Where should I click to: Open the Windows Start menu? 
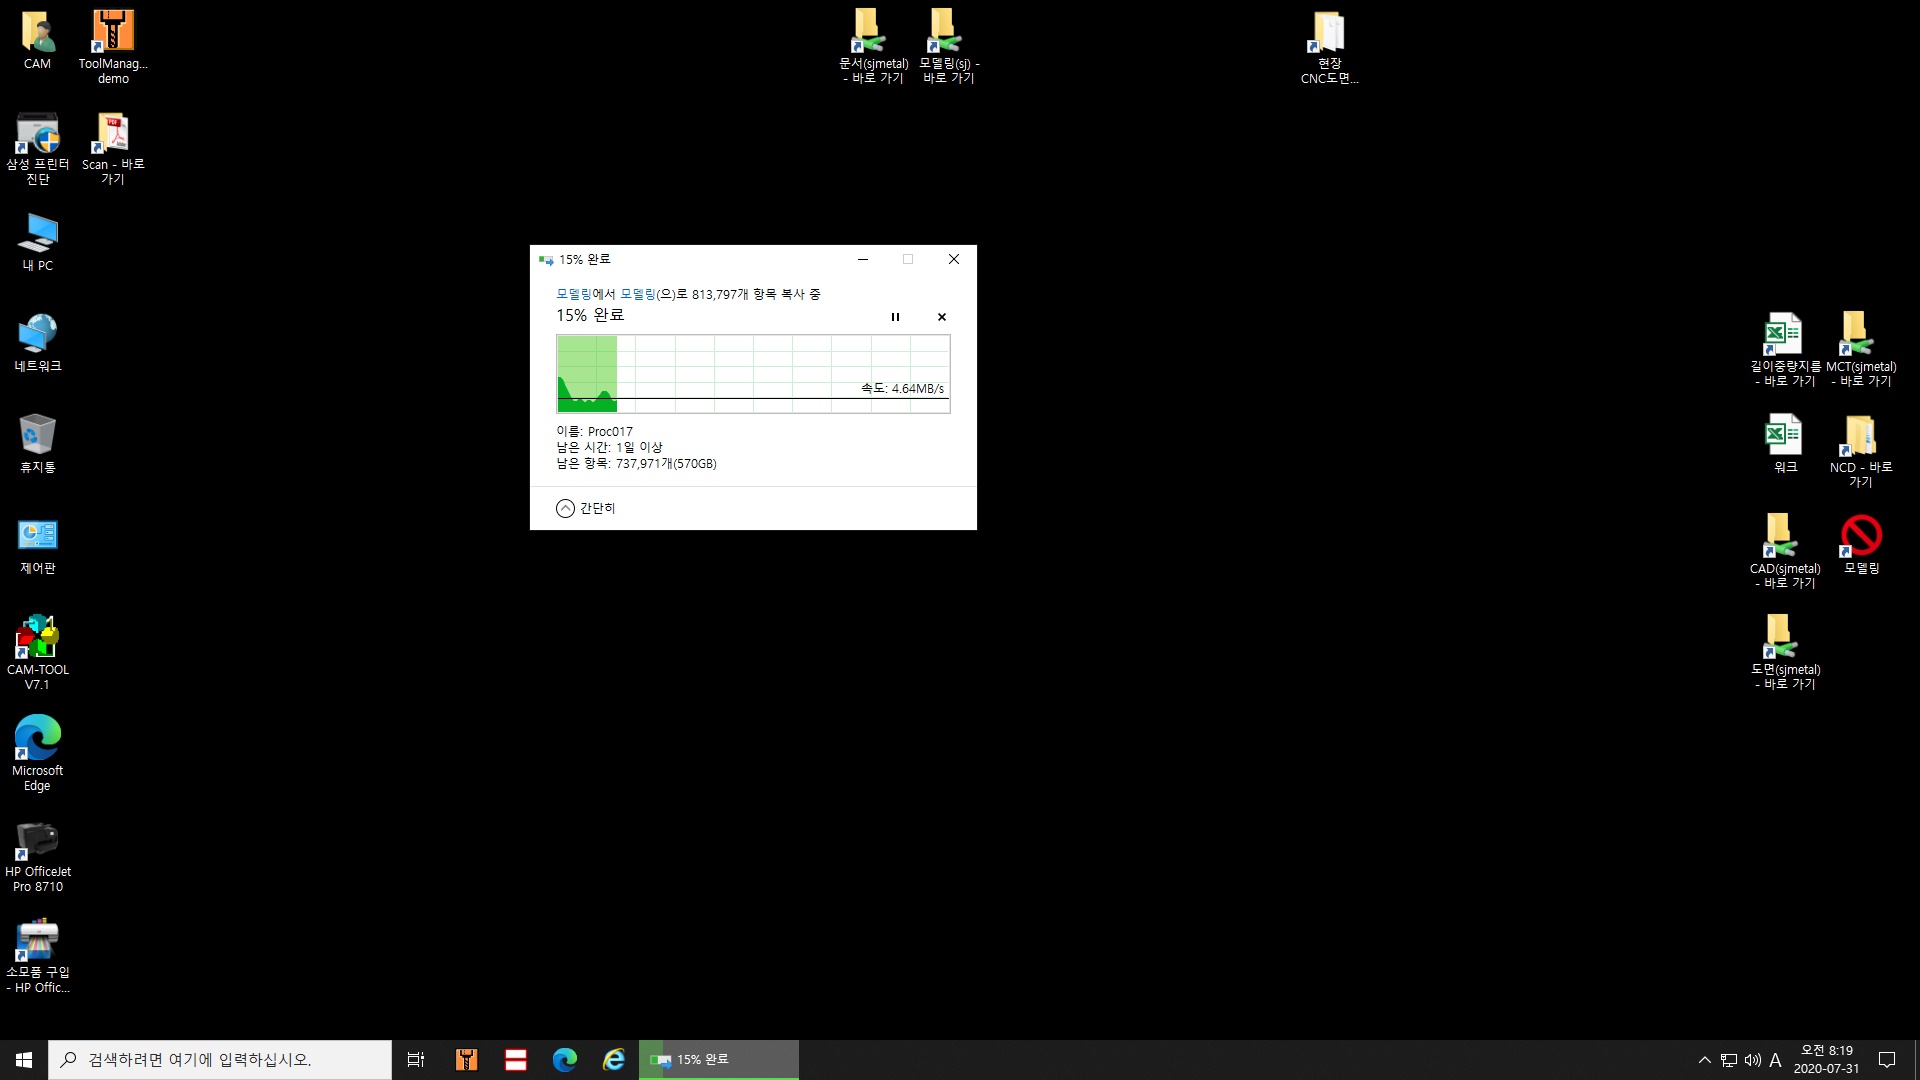point(24,1060)
